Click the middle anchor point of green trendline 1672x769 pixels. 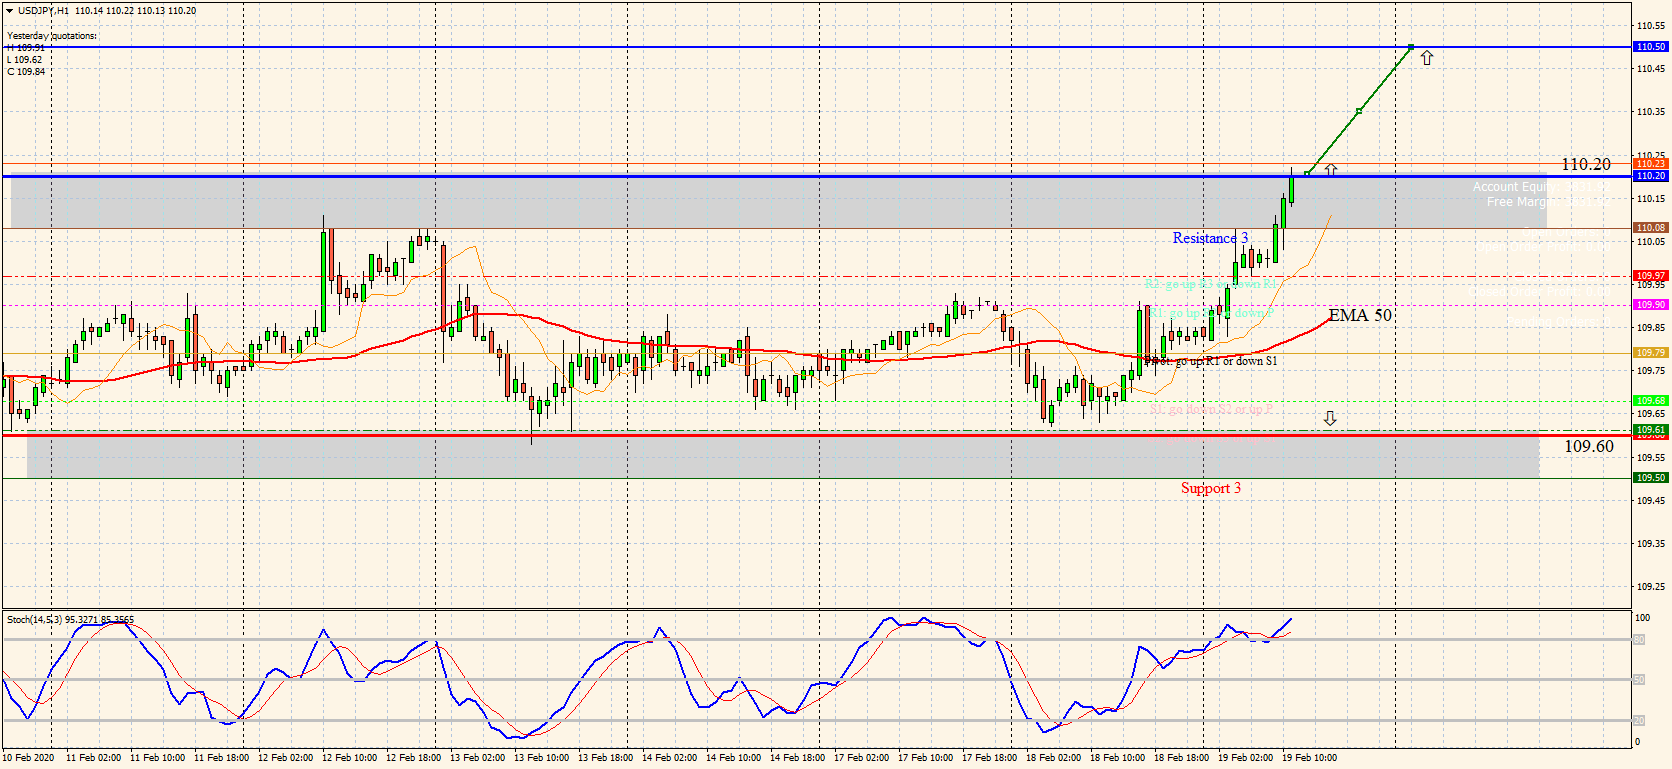(1358, 111)
